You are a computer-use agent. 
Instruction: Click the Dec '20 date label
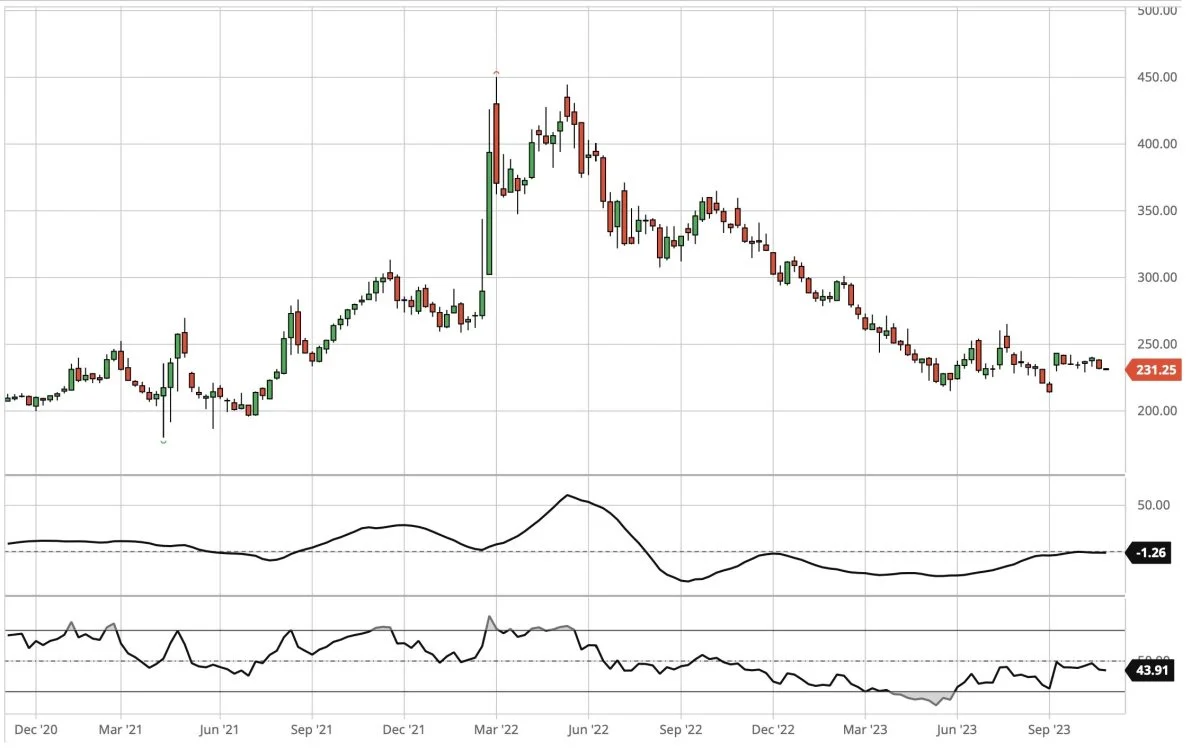tap(36, 729)
